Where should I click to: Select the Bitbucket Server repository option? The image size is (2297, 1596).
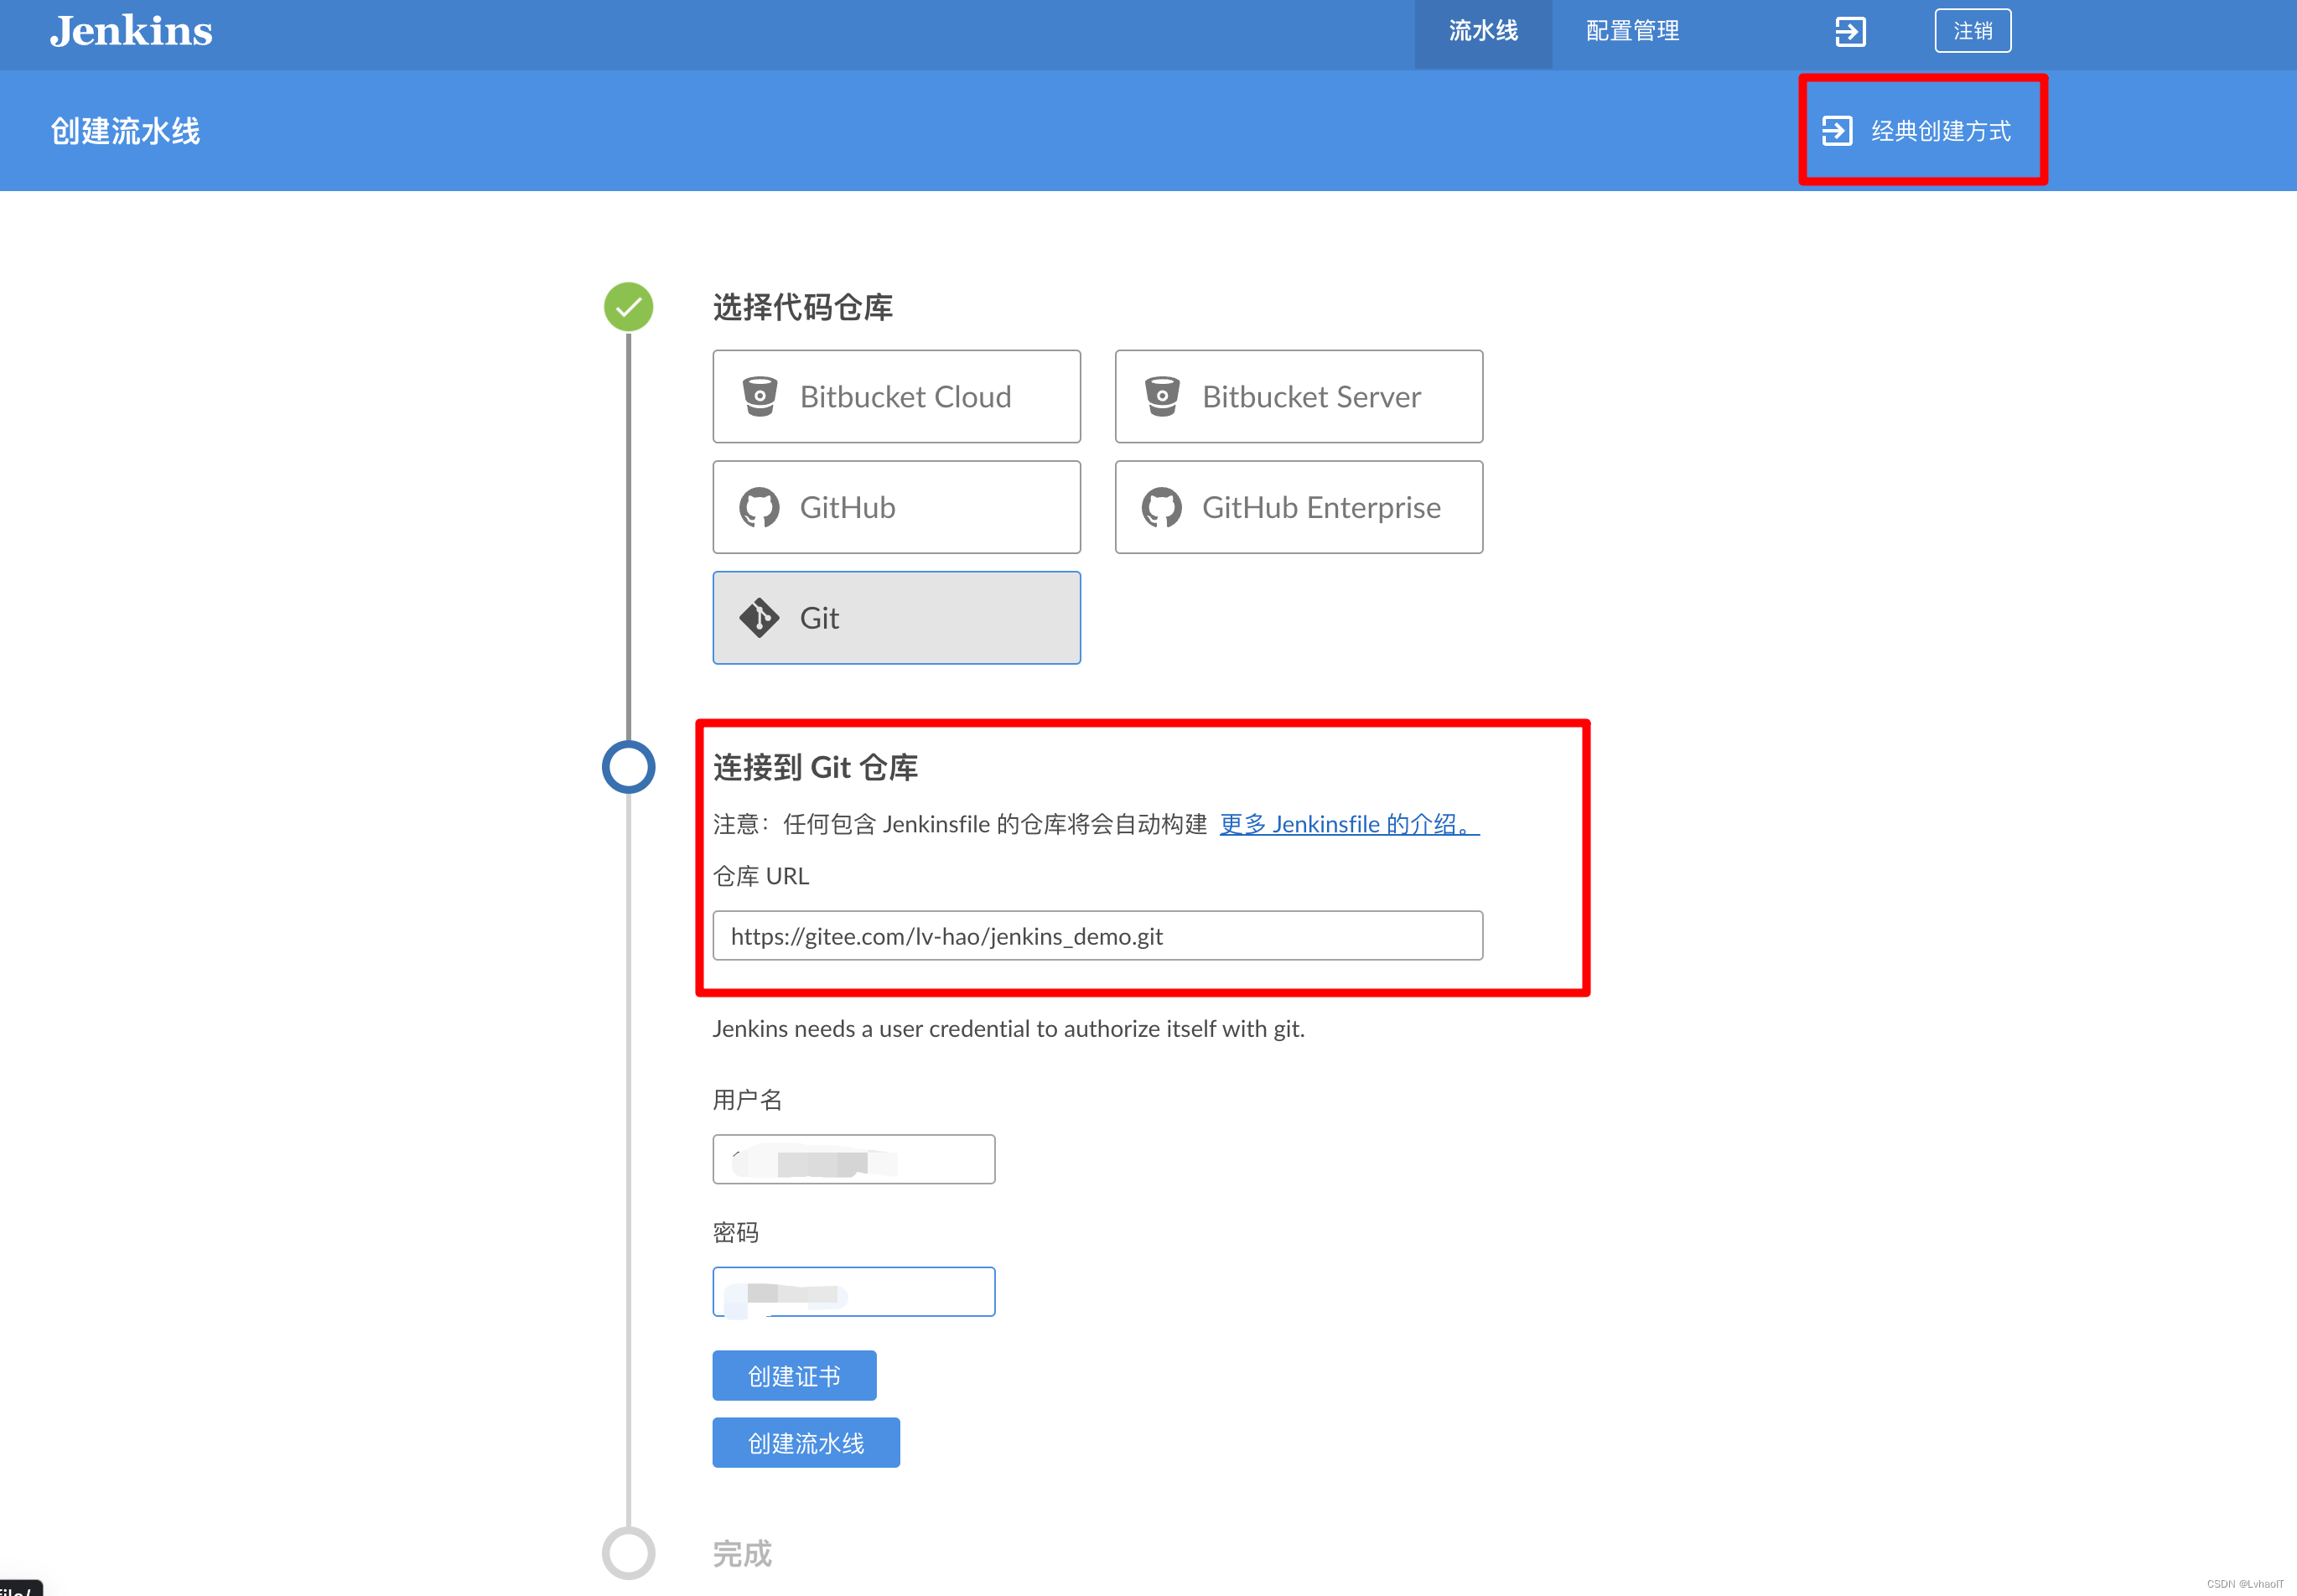1298,396
